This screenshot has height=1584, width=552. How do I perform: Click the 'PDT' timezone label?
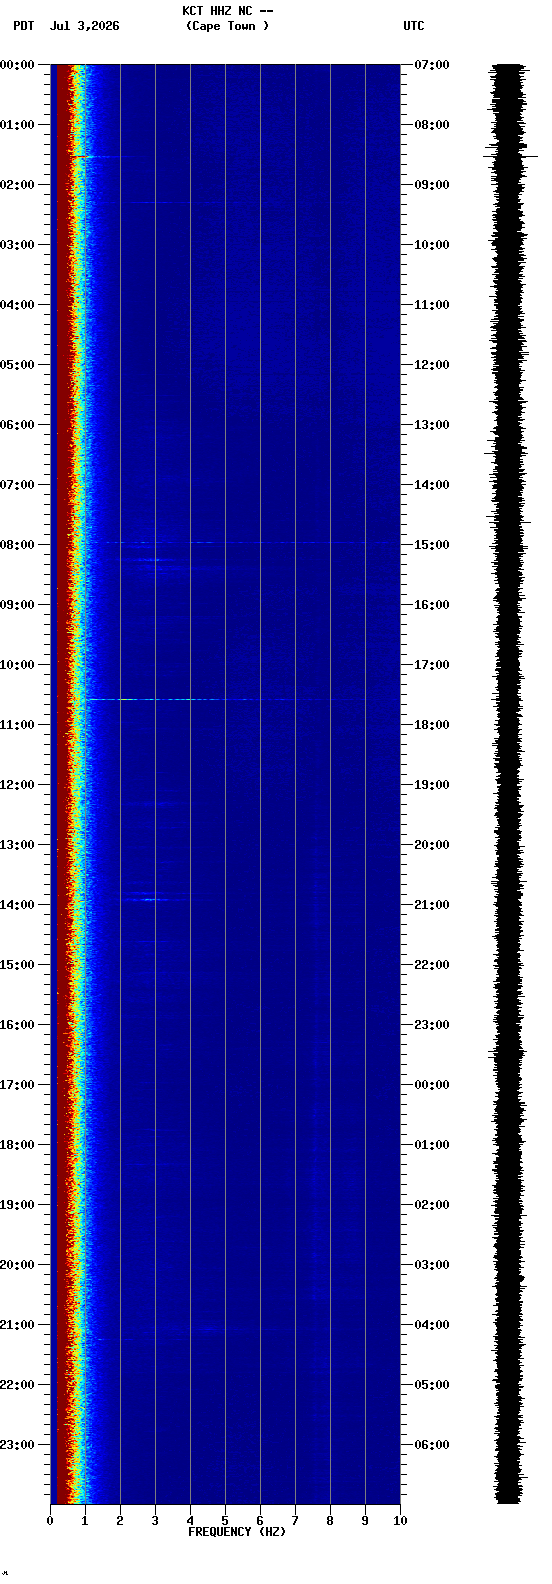[23, 26]
